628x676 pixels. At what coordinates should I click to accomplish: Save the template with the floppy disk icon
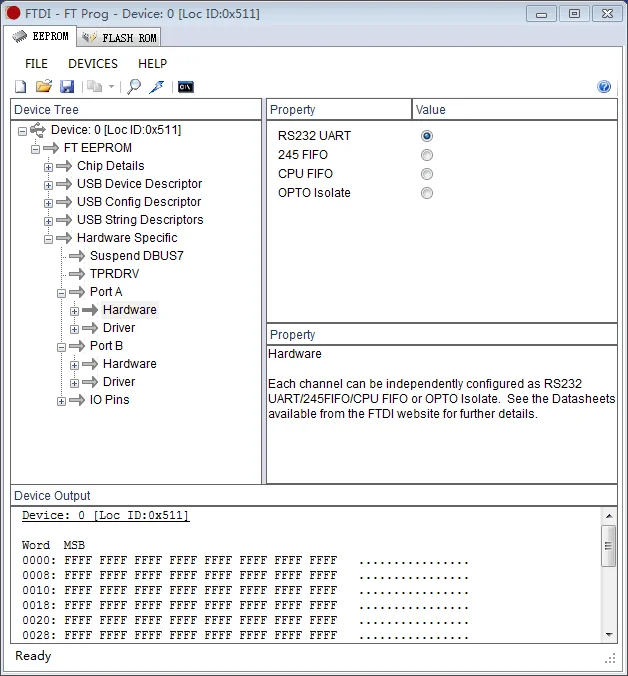67,87
